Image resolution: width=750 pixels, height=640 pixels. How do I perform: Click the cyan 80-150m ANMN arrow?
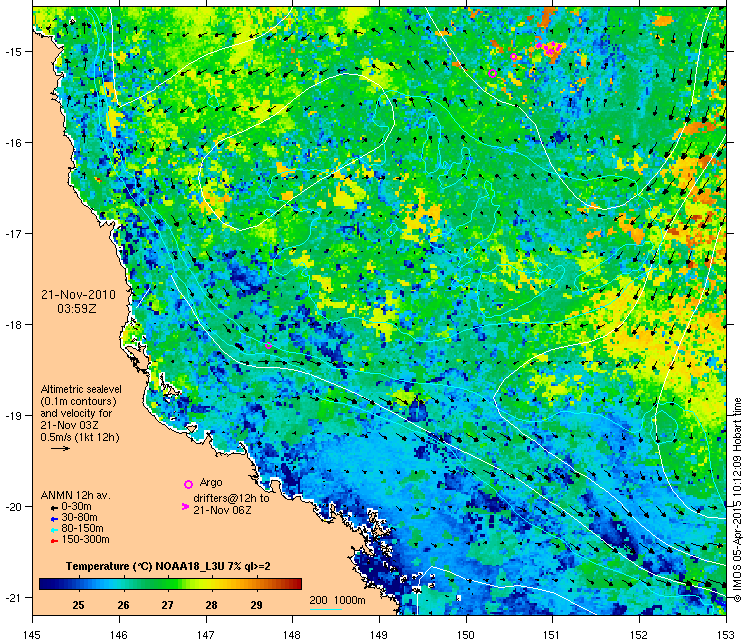[x=55, y=530]
